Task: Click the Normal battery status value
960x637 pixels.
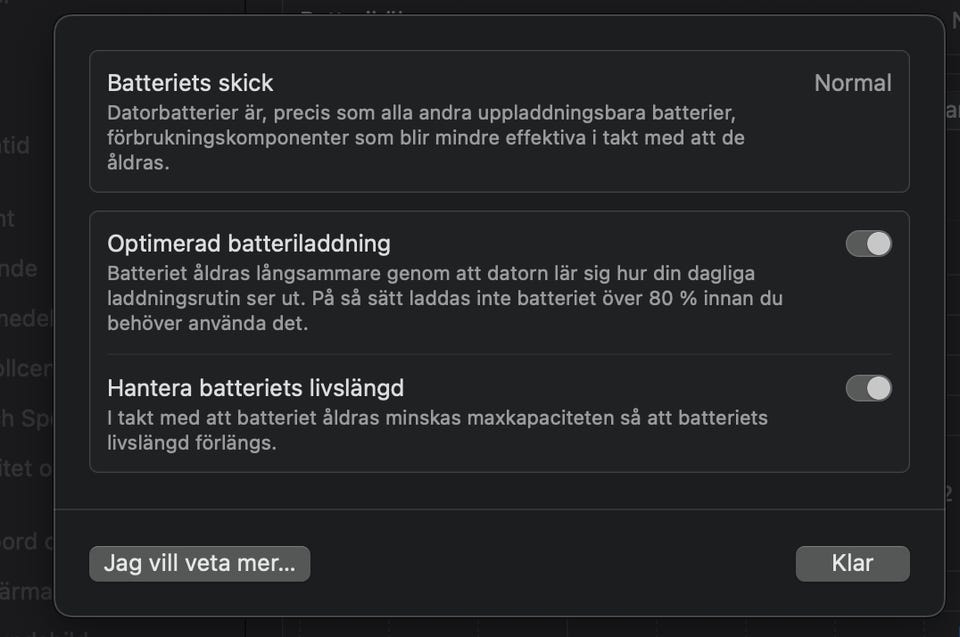Action: coord(852,83)
